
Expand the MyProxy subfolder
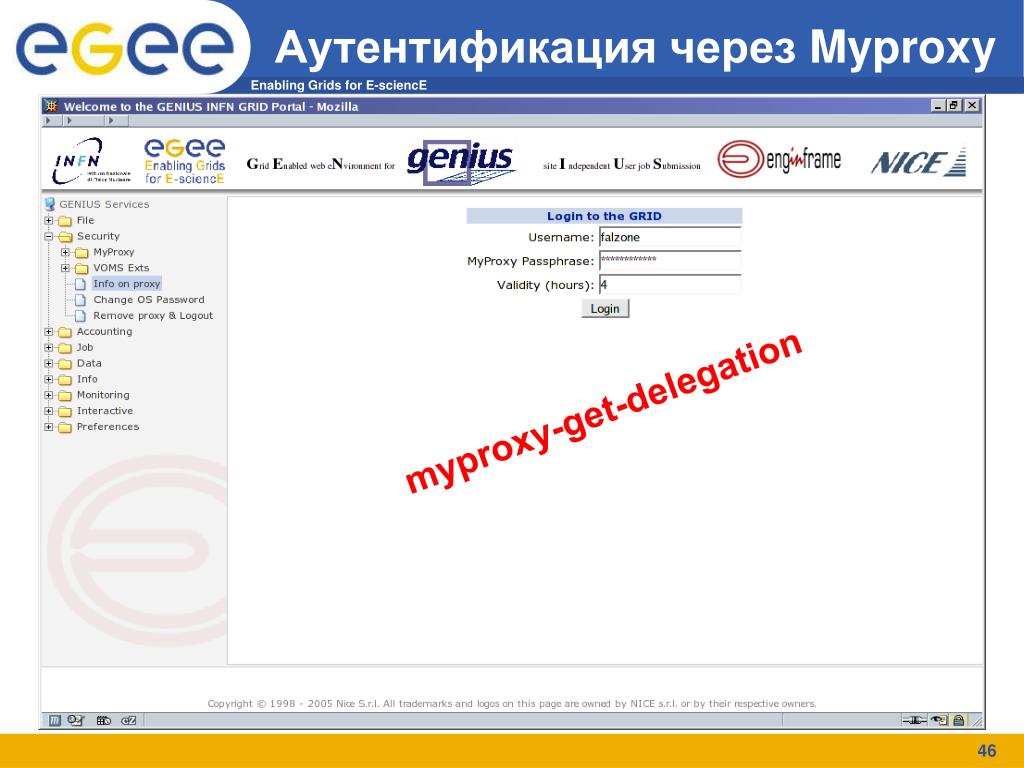point(64,253)
